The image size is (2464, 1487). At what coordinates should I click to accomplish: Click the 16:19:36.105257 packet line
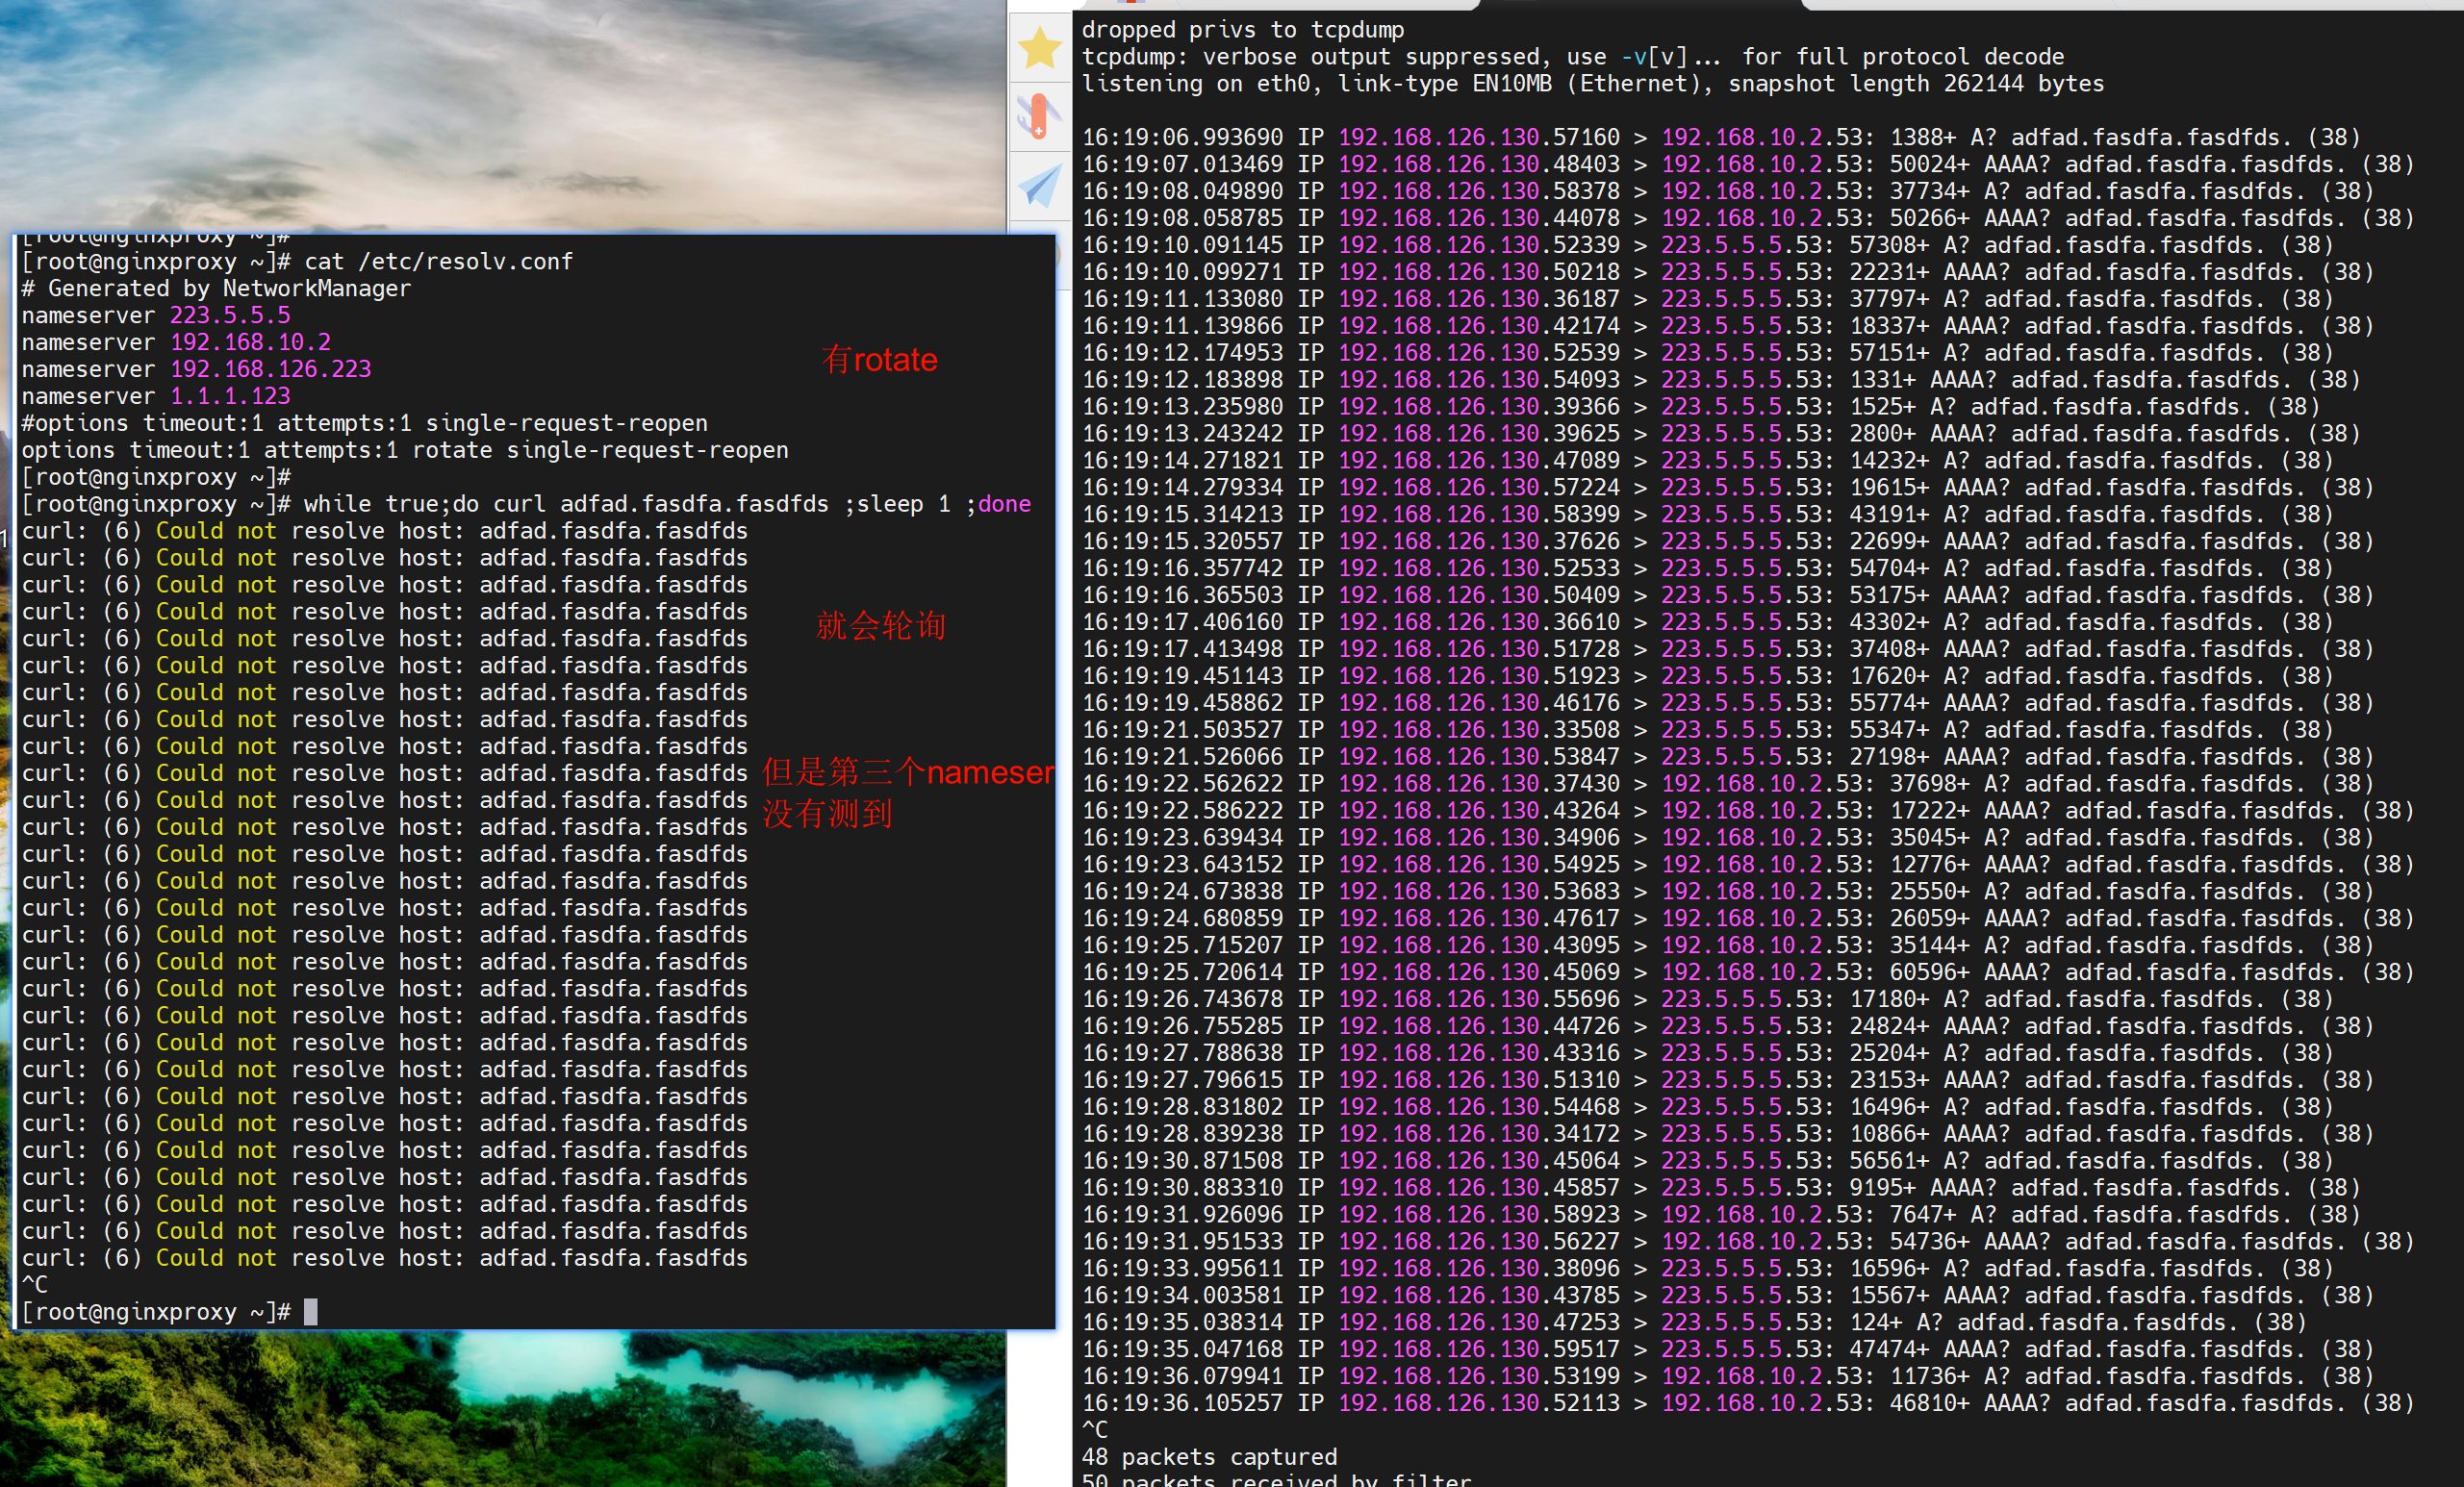coord(1747,1403)
